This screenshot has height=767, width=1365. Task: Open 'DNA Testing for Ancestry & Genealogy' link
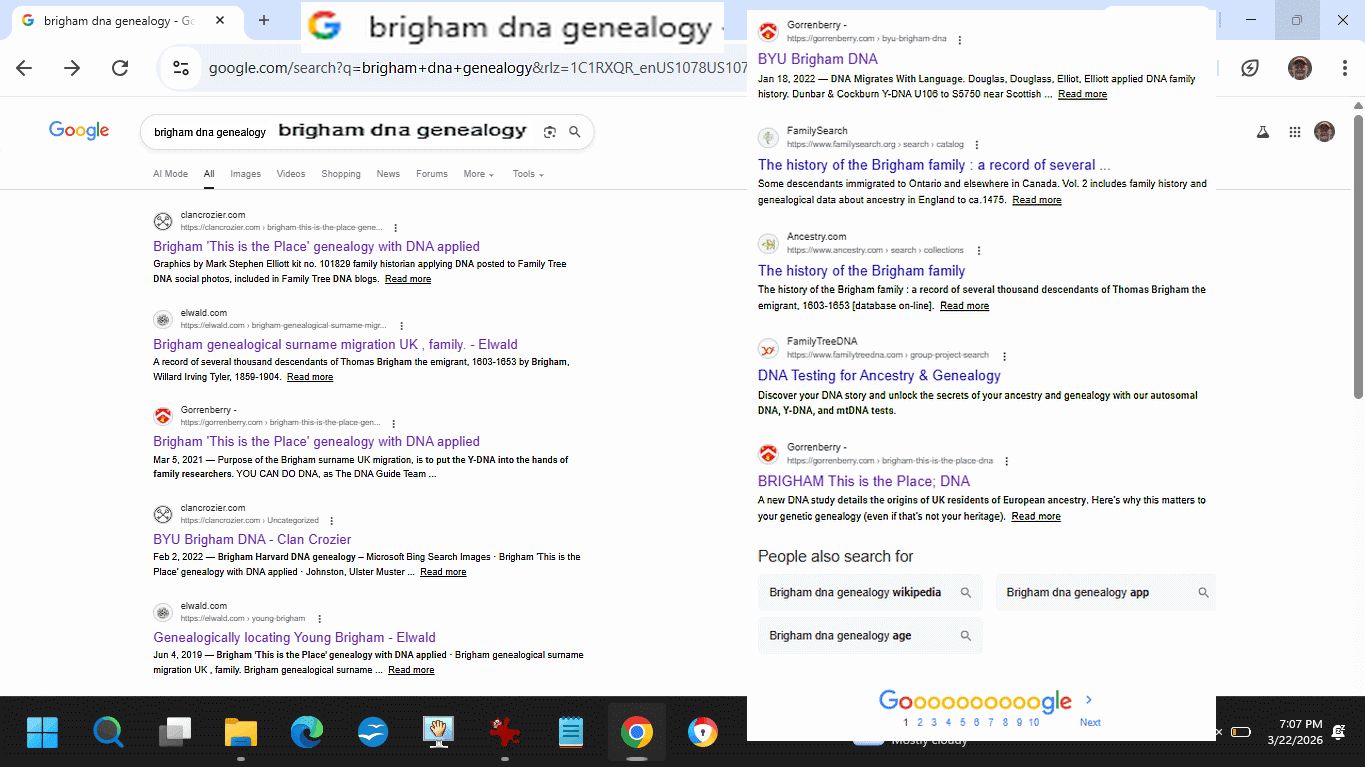pos(879,376)
